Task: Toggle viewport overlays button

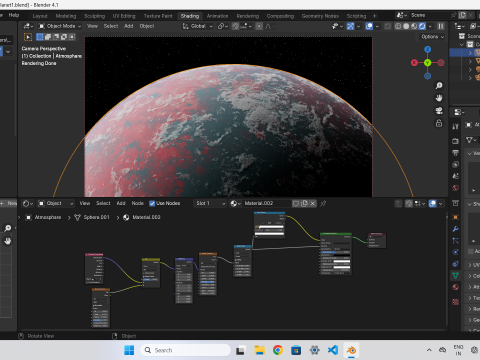Action: [x=369, y=26]
